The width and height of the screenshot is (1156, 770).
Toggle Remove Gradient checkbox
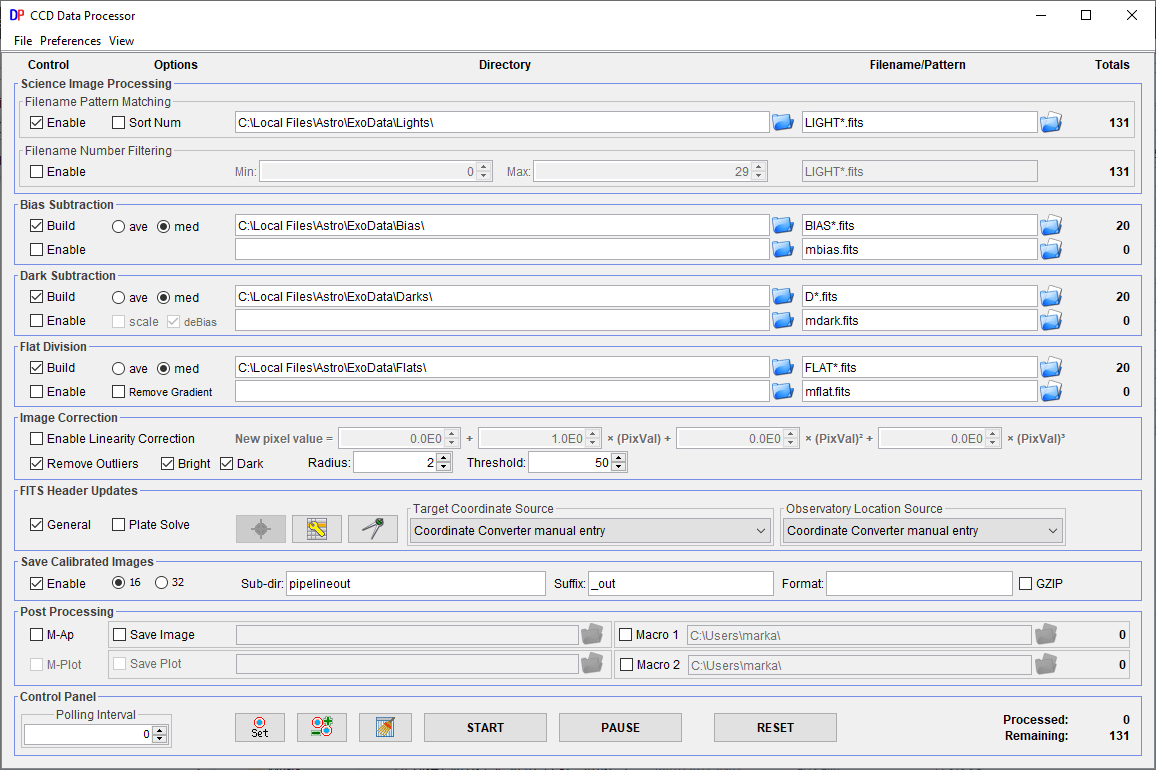point(118,392)
